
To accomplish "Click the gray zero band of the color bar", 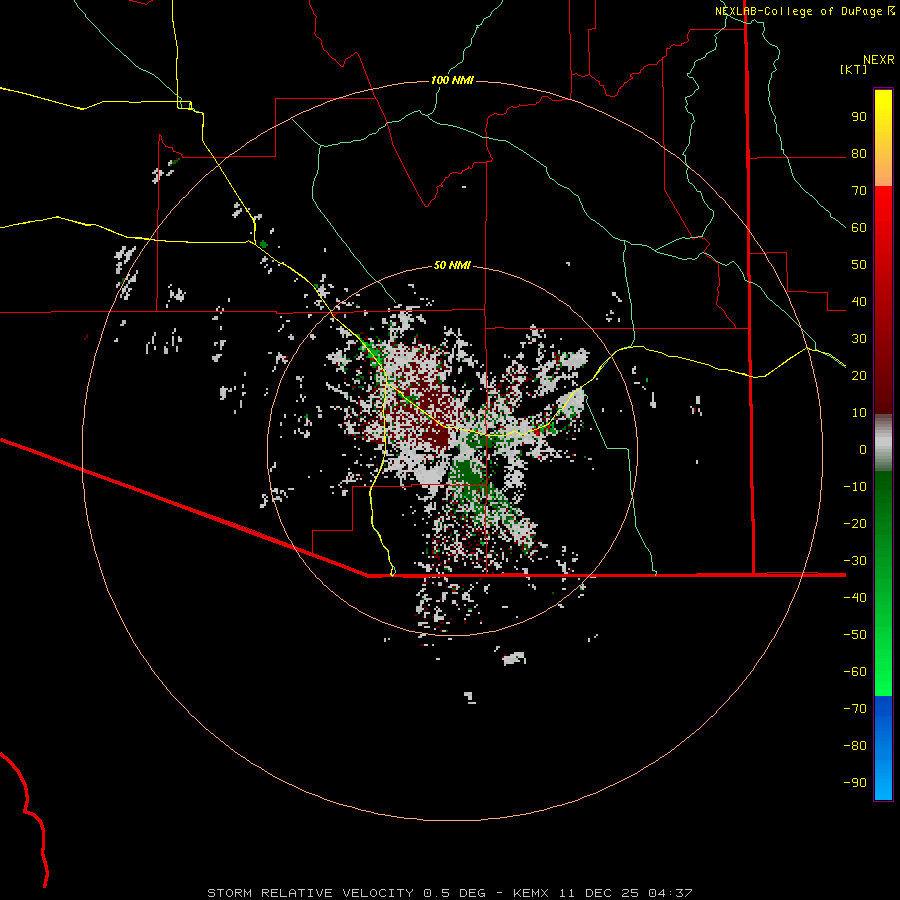I will (883, 443).
